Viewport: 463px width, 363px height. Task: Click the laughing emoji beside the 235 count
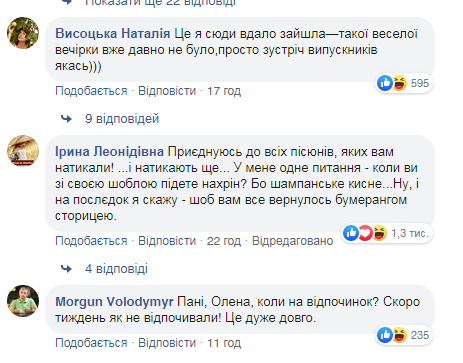pyautogui.click(x=399, y=335)
